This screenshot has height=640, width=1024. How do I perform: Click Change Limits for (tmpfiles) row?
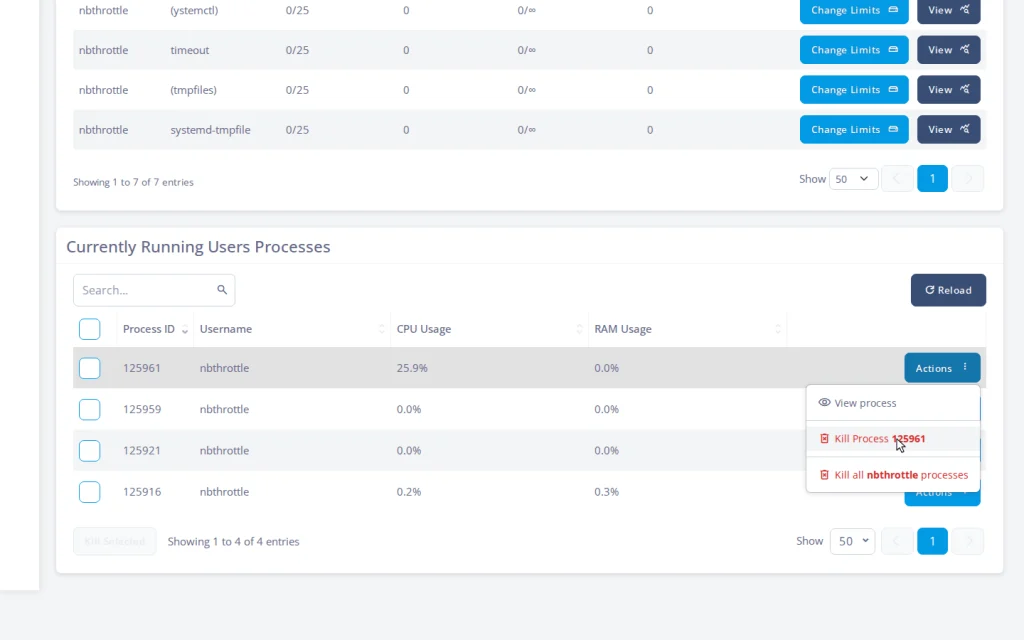coord(854,89)
